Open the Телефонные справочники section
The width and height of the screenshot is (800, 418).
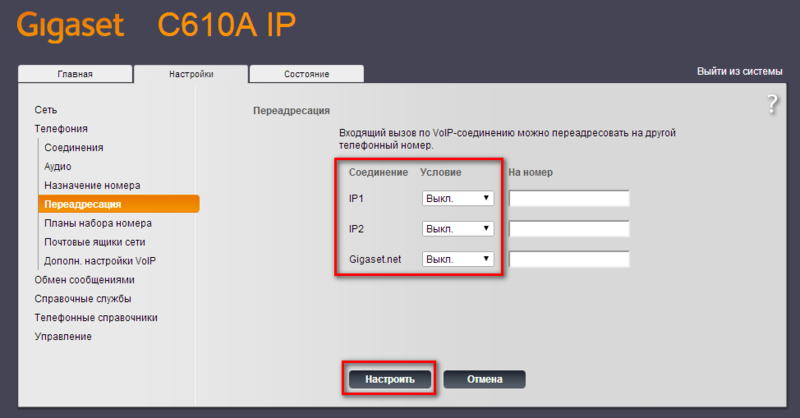coord(96,317)
